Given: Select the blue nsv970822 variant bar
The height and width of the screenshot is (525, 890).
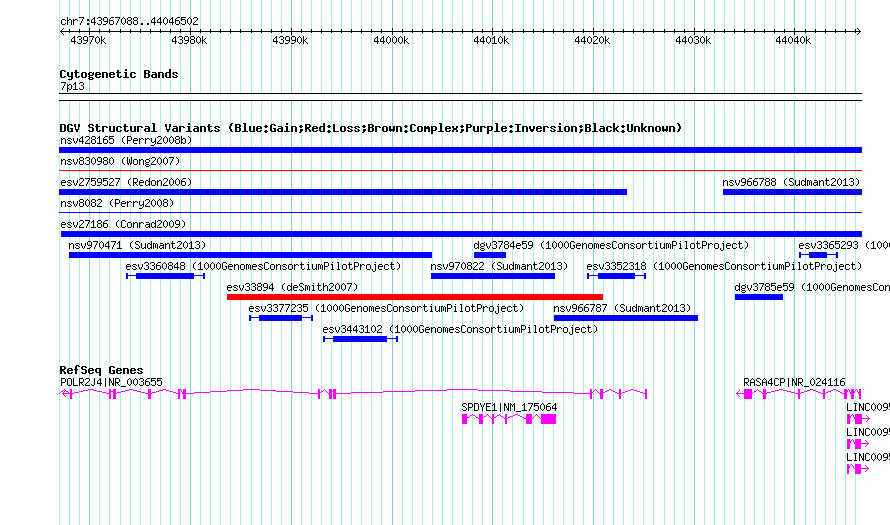Looking at the screenshot, I should click(493, 276).
